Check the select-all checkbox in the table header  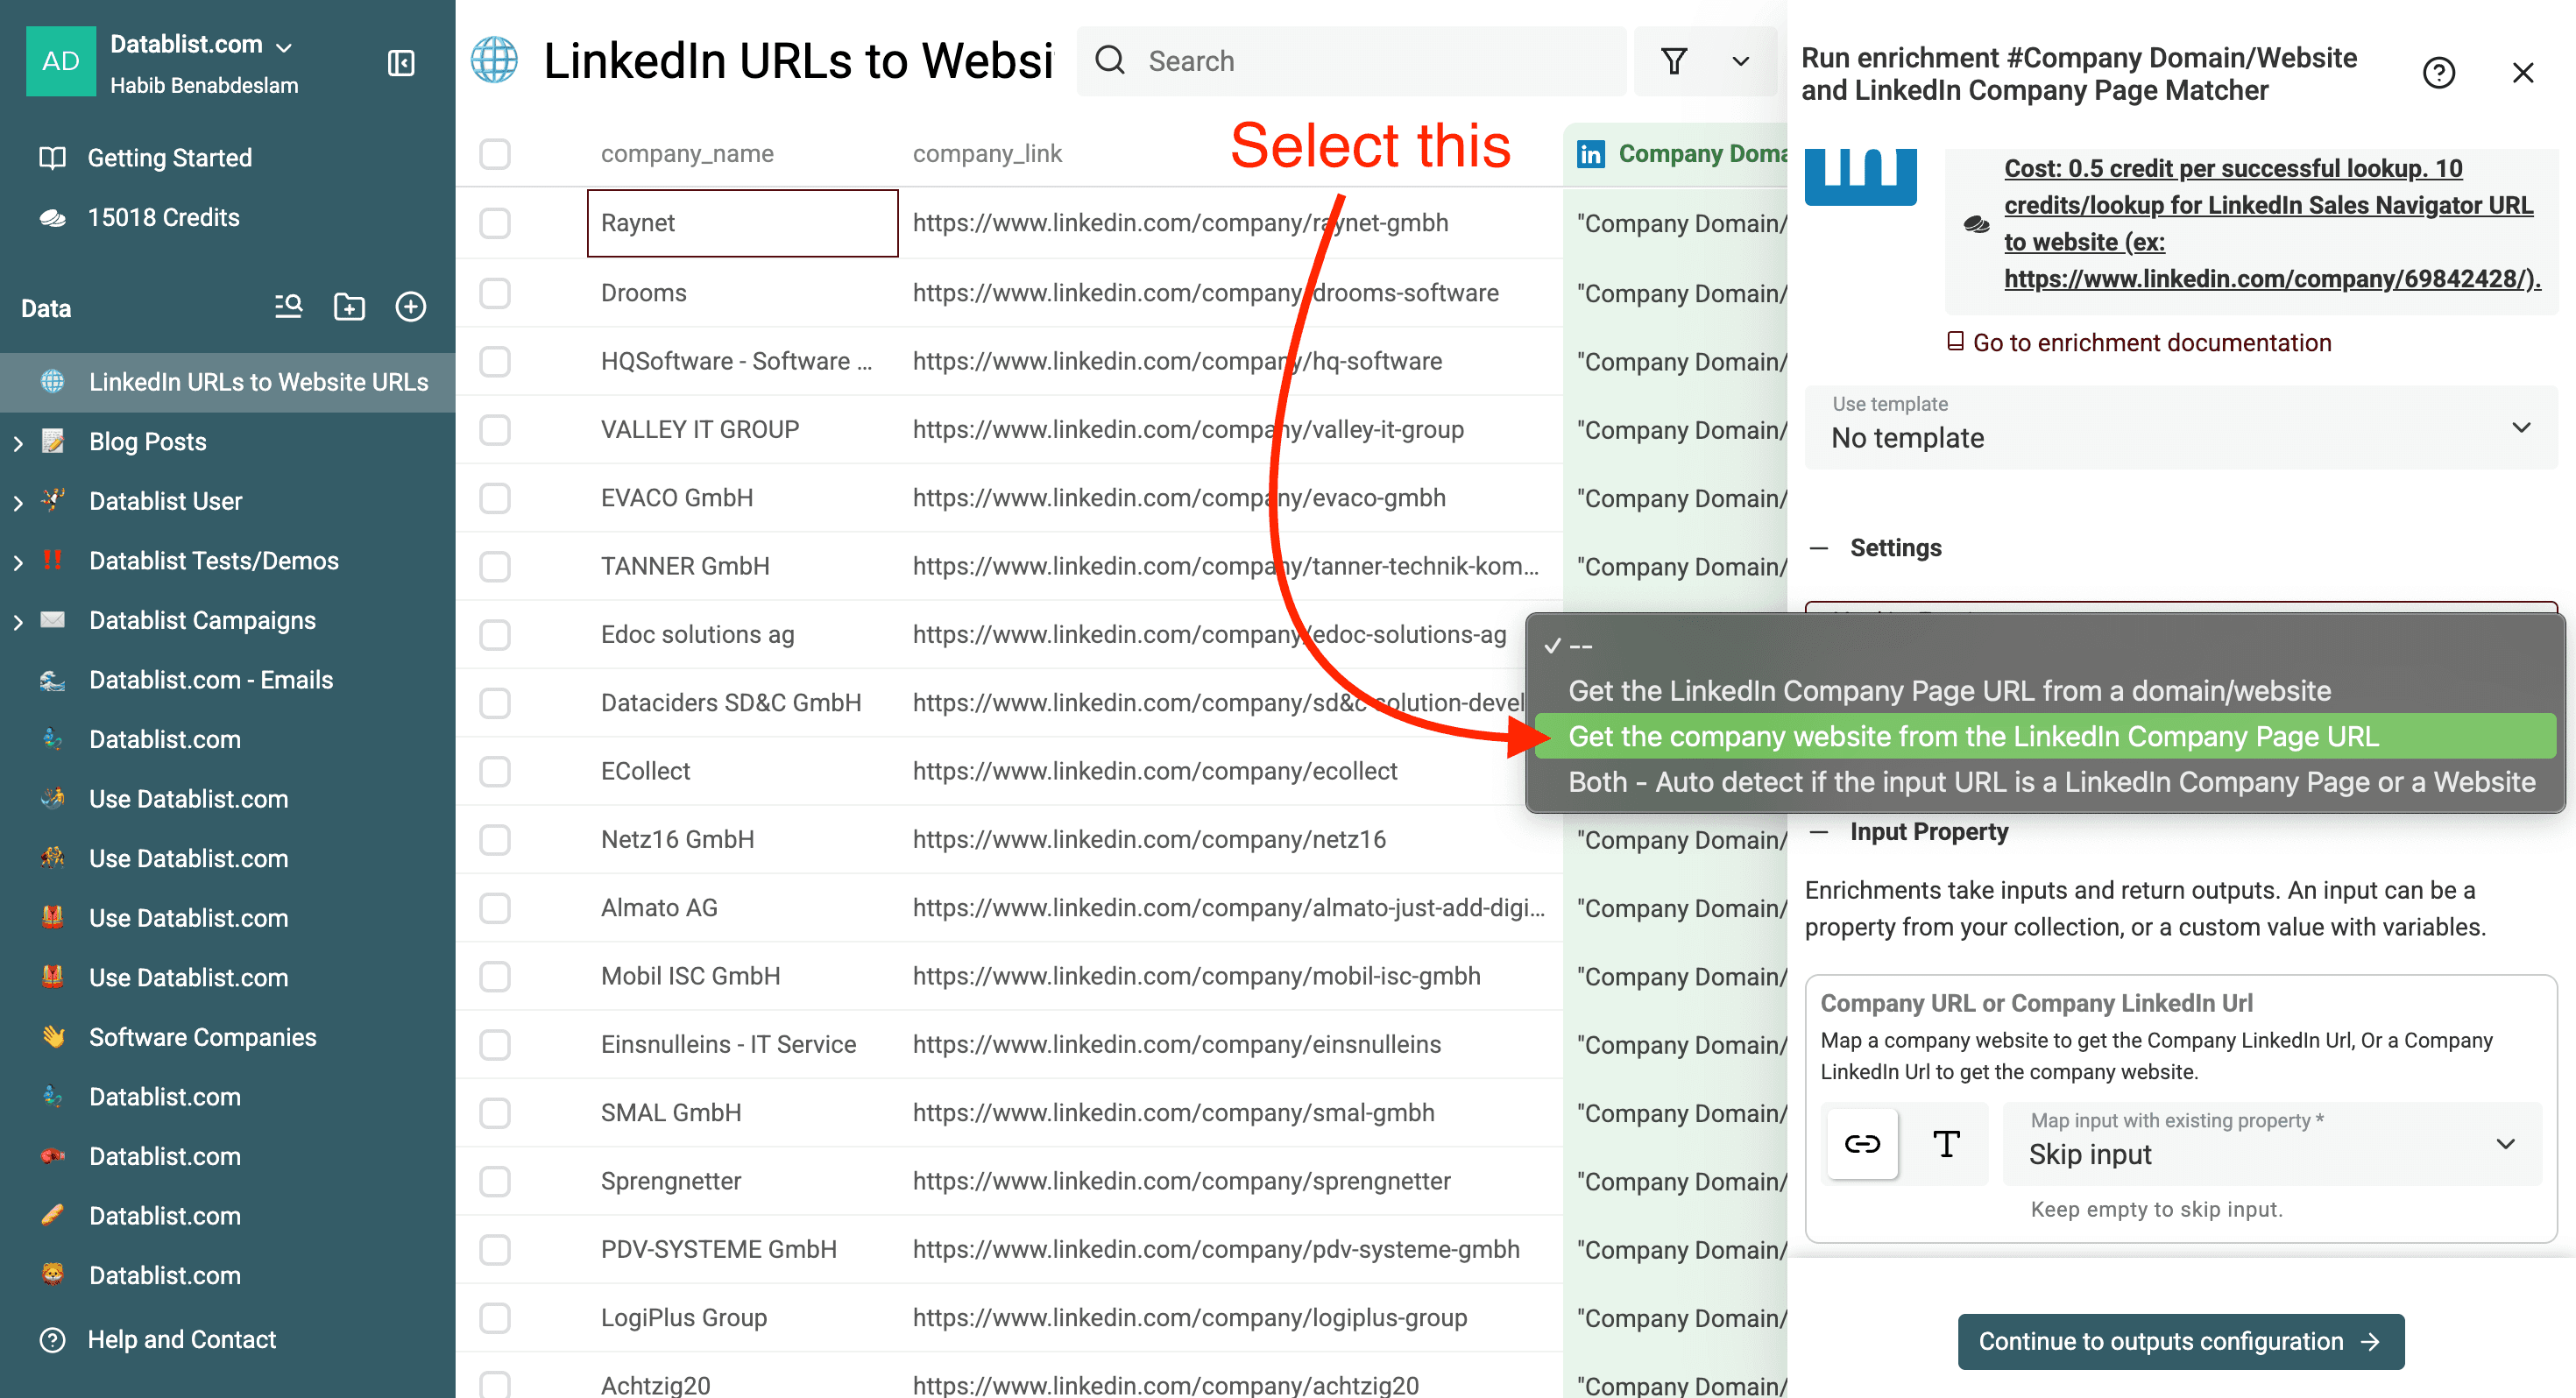495,153
